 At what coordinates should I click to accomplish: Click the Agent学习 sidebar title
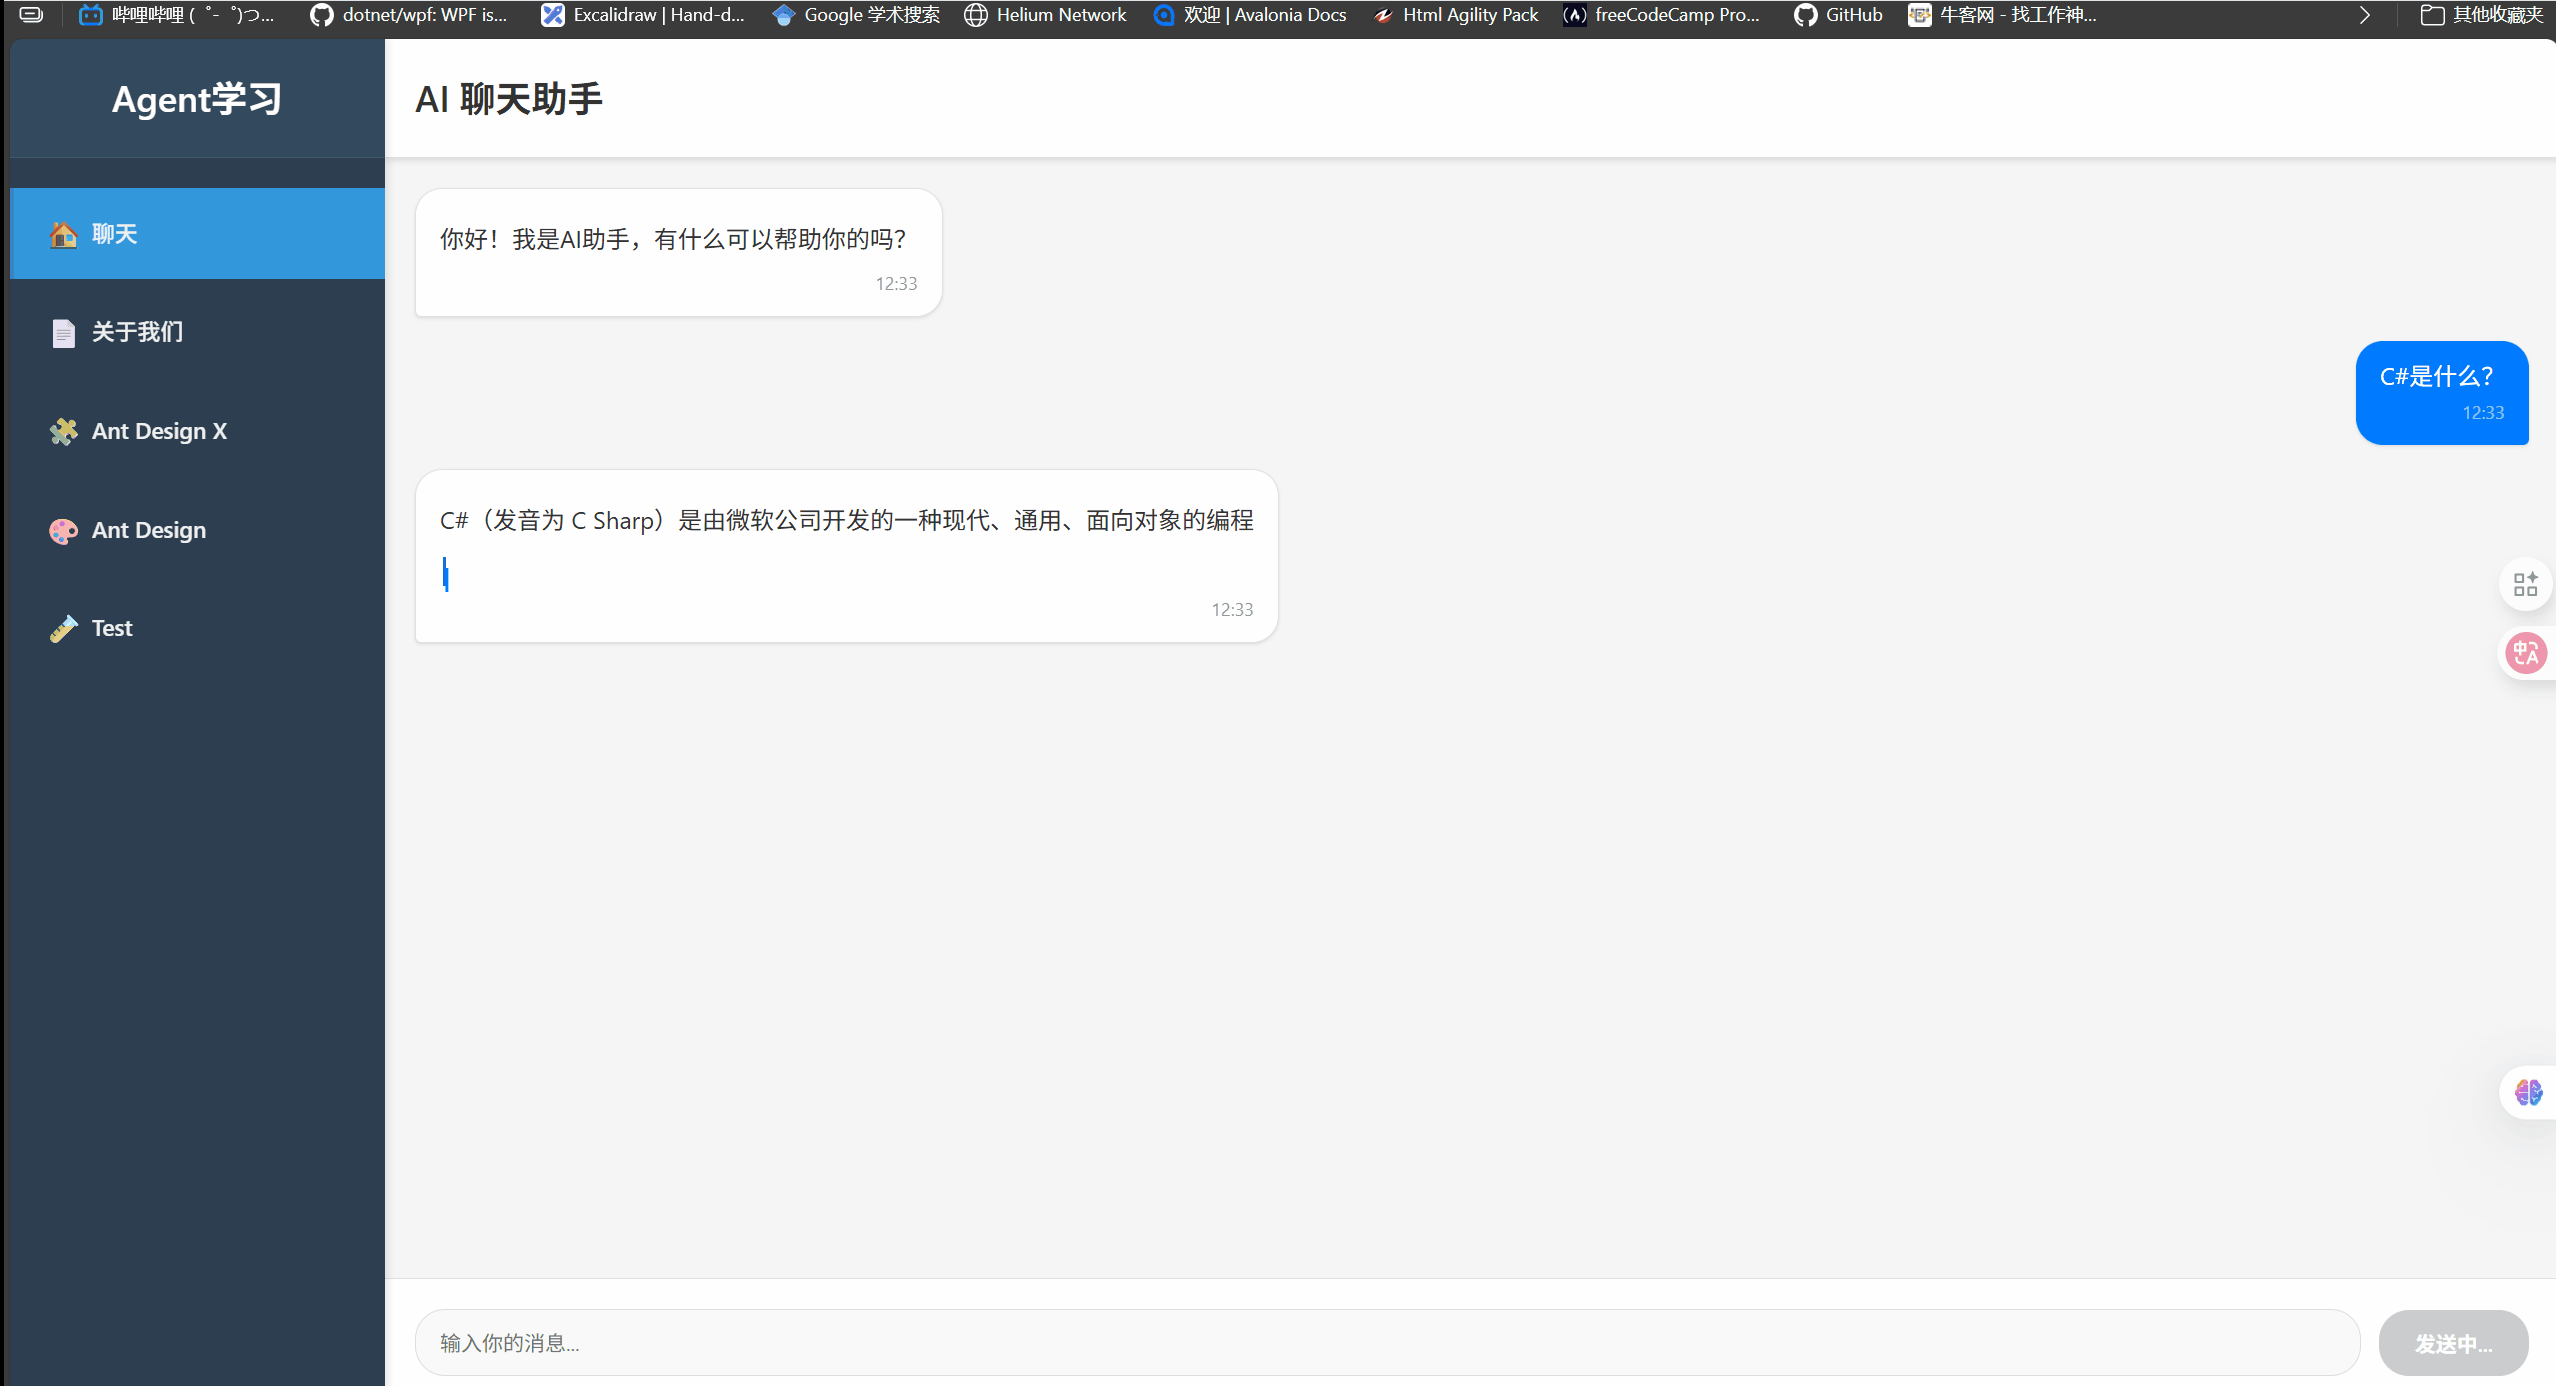pyautogui.click(x=197, y=99)
